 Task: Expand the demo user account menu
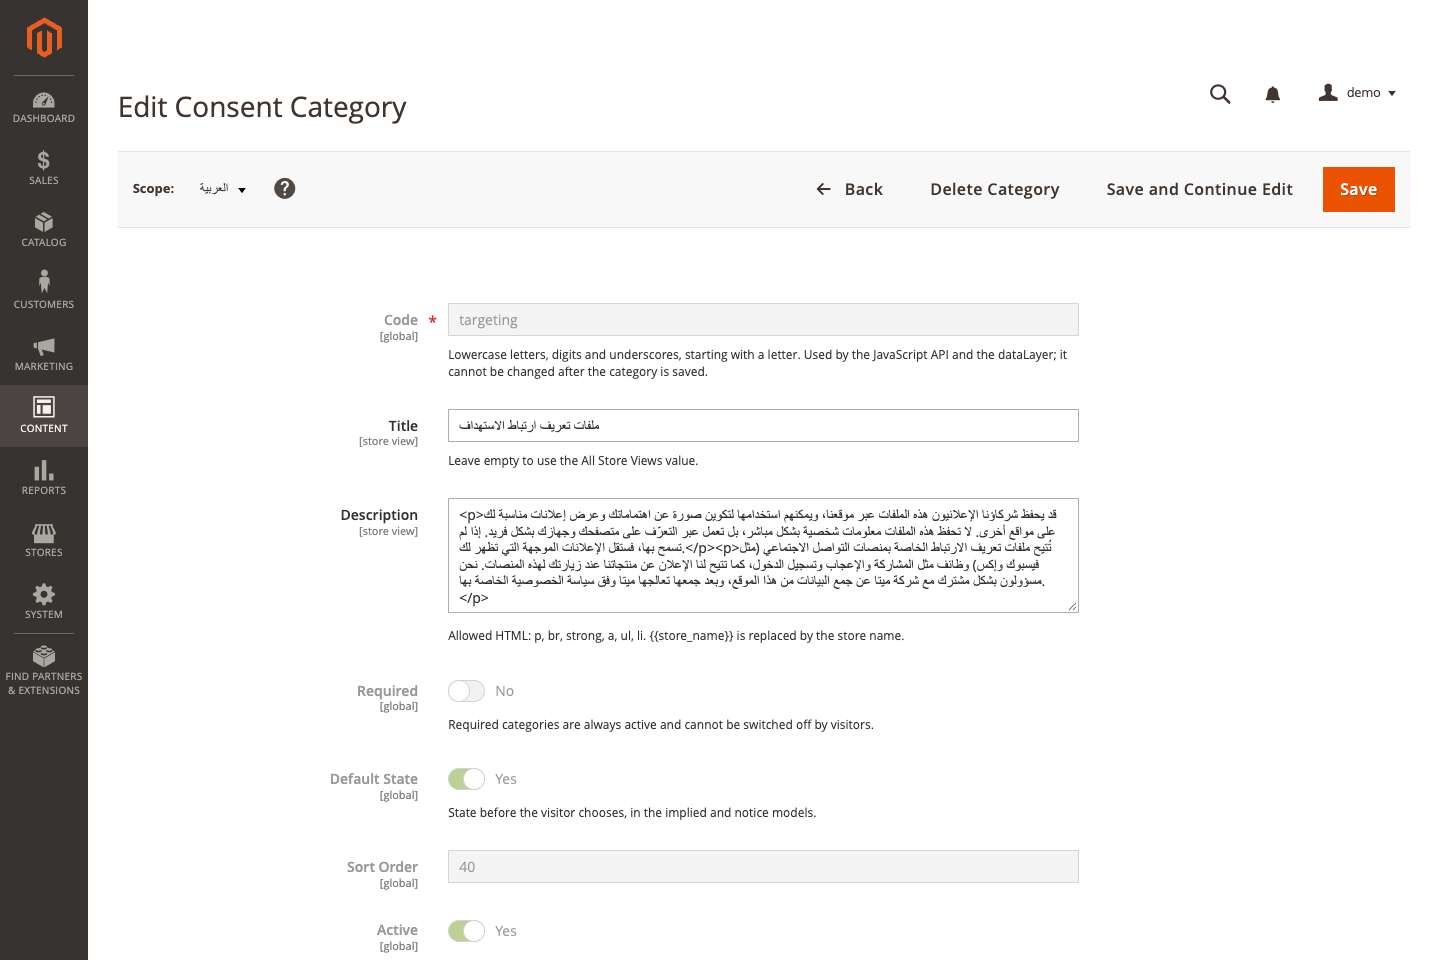pos(1358,93)
